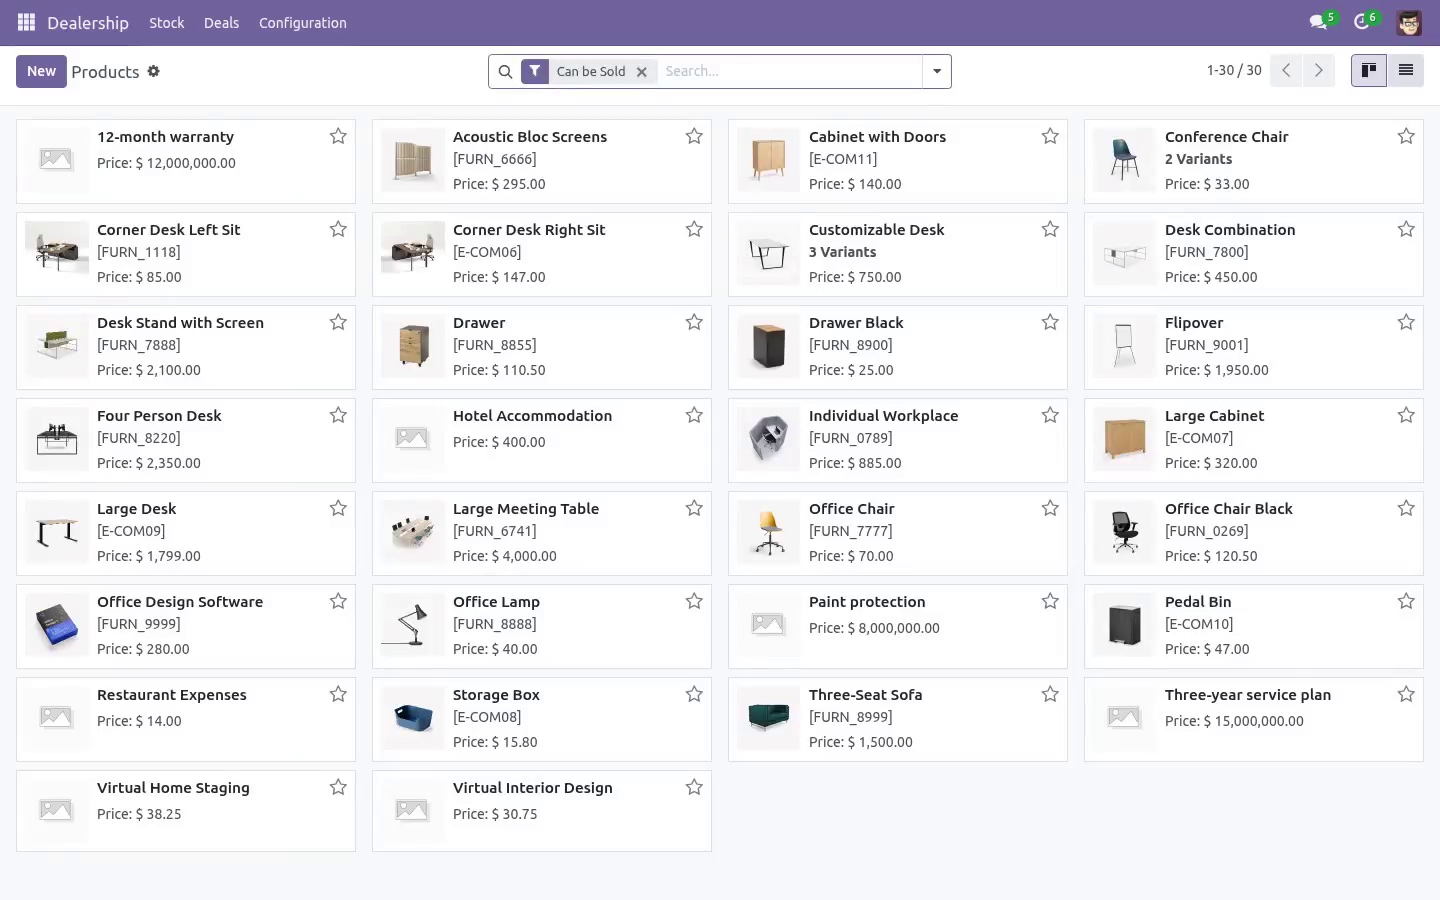Click the filter funnel icon in search

(x=535, y=71)
